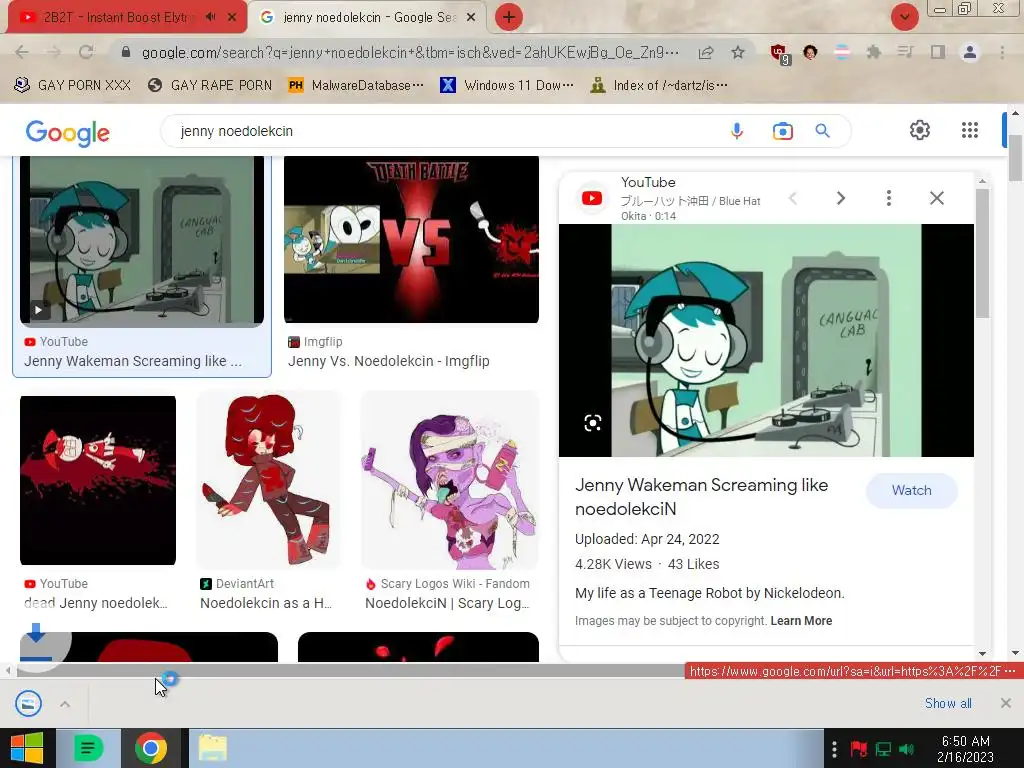
Task: Close the image preview panel
Action: (x=936, y=198)
